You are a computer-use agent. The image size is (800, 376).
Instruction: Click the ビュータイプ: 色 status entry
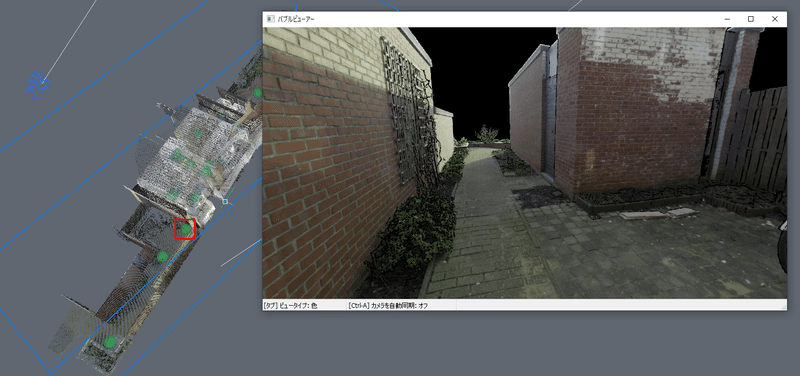tap(290, 306)
